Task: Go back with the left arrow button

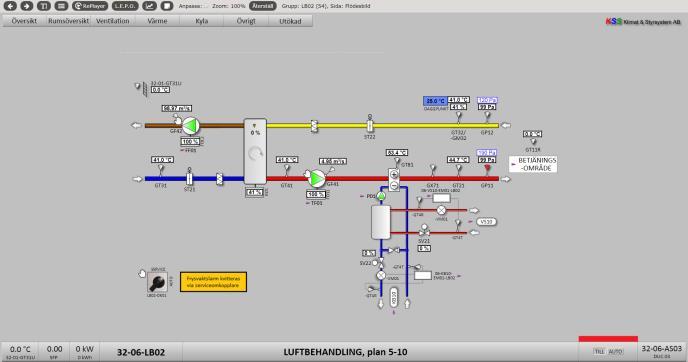Action: 10,6
